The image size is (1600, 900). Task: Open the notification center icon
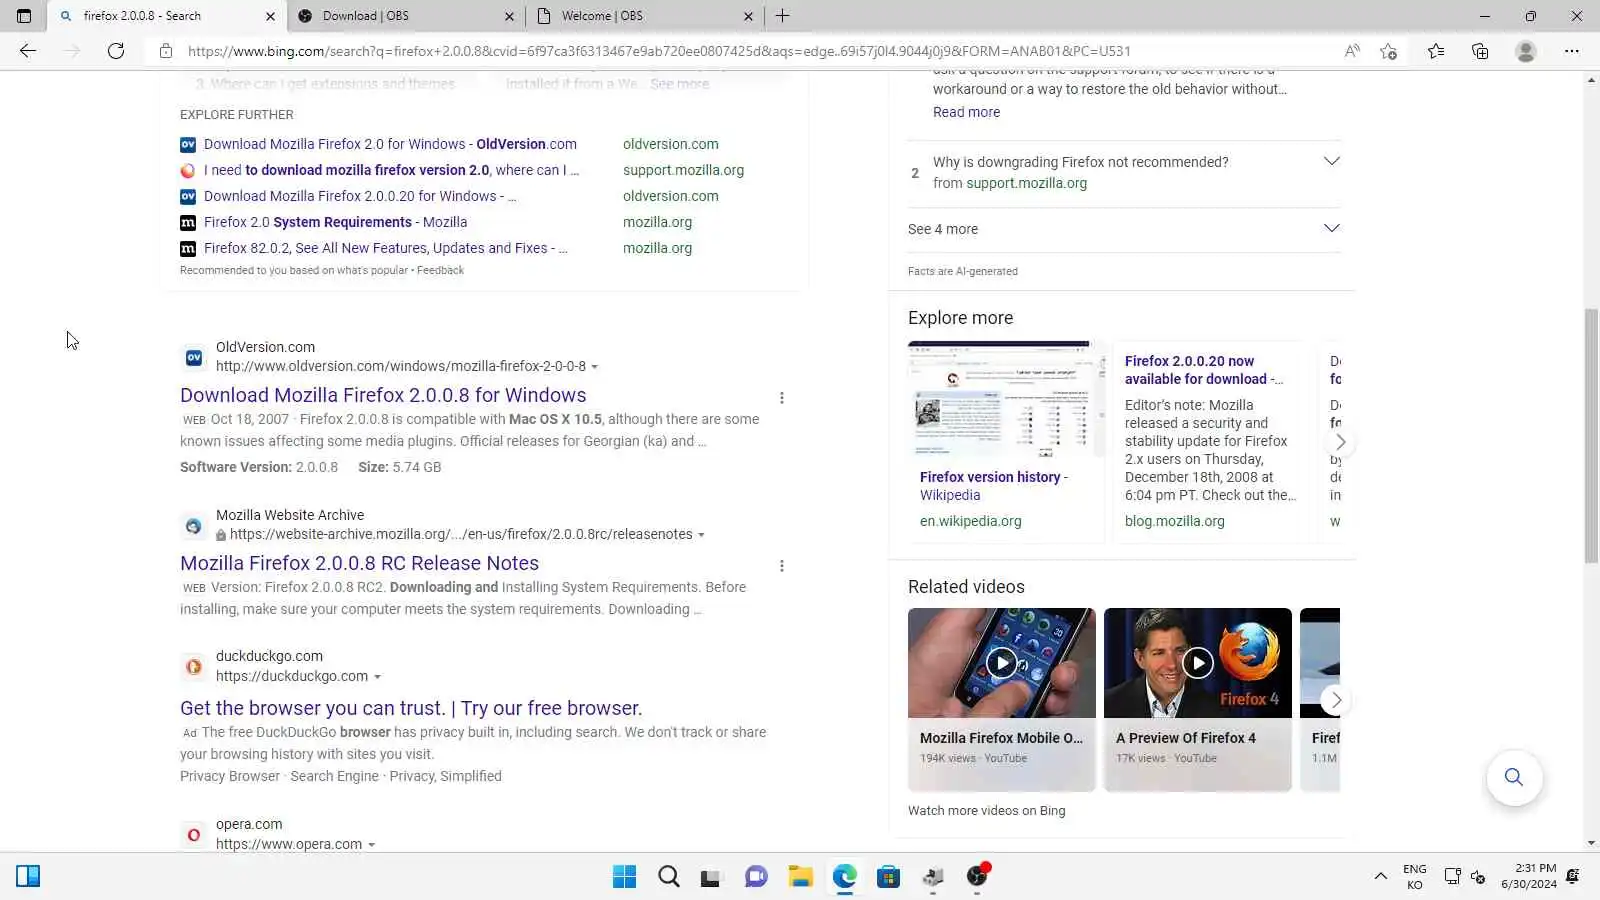point(1573,877)
